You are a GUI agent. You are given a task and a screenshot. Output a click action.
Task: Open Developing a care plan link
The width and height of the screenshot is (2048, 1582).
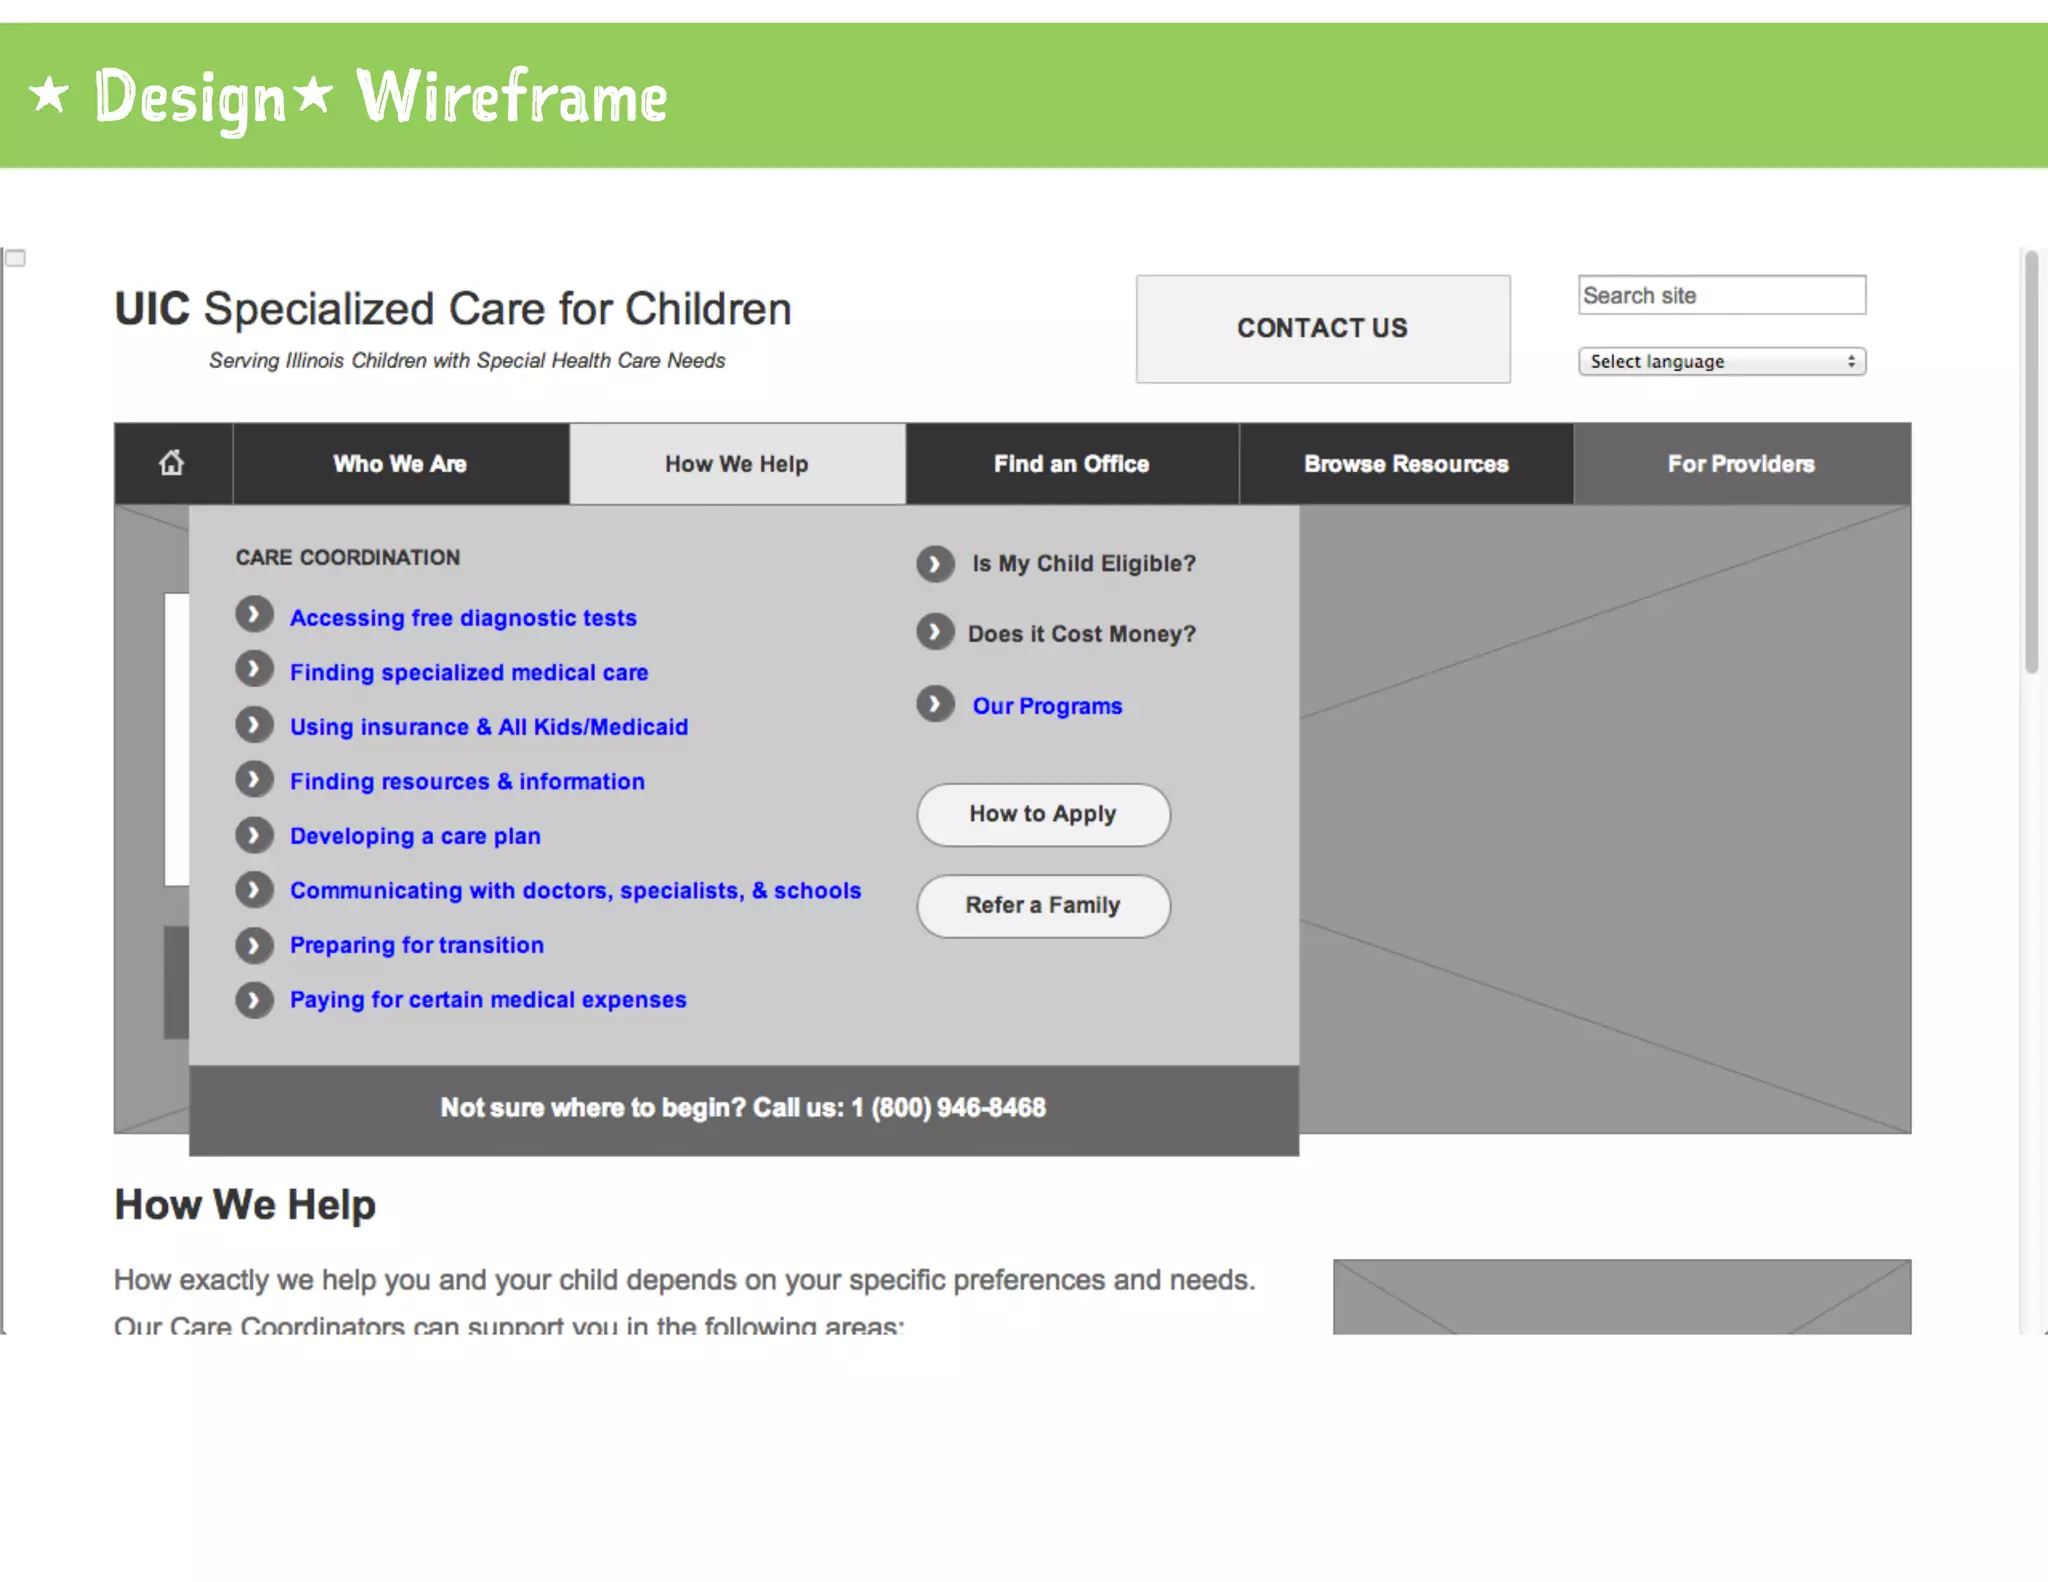[415, 836]
